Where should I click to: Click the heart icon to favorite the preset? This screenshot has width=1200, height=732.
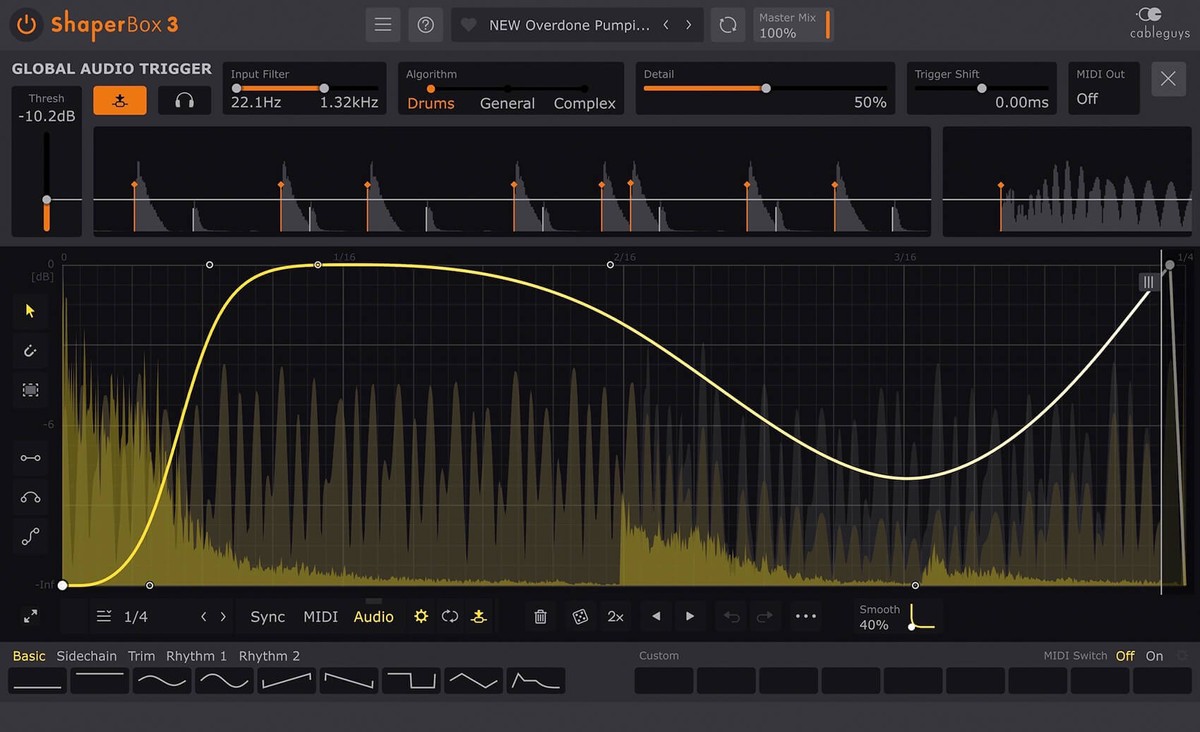pos(469,25)
